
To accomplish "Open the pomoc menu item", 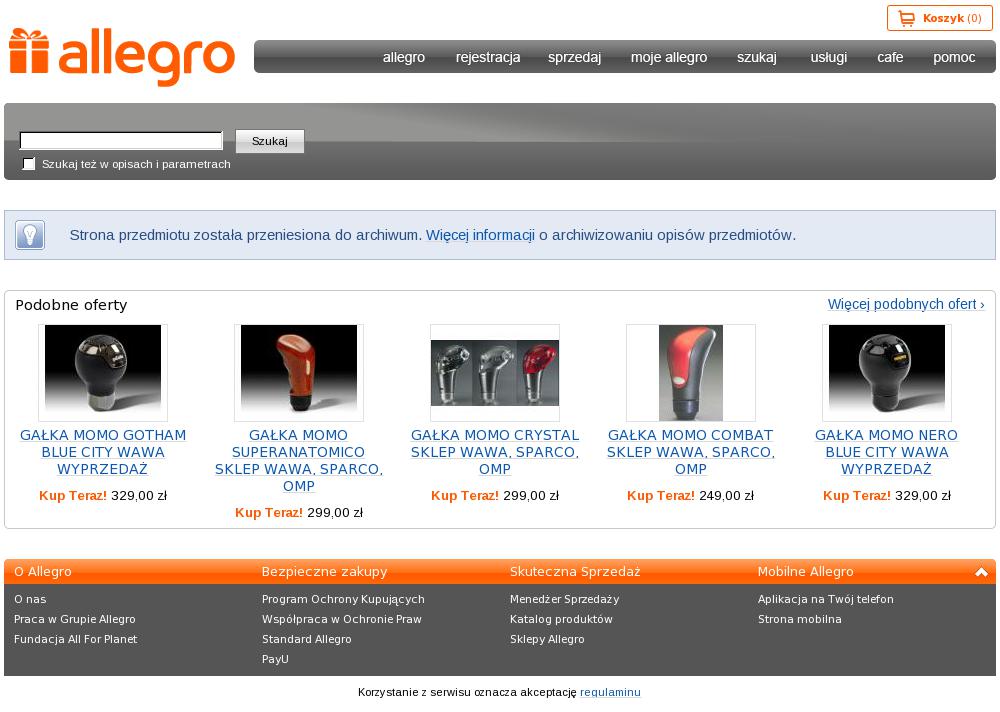I will tap(954, 57).
